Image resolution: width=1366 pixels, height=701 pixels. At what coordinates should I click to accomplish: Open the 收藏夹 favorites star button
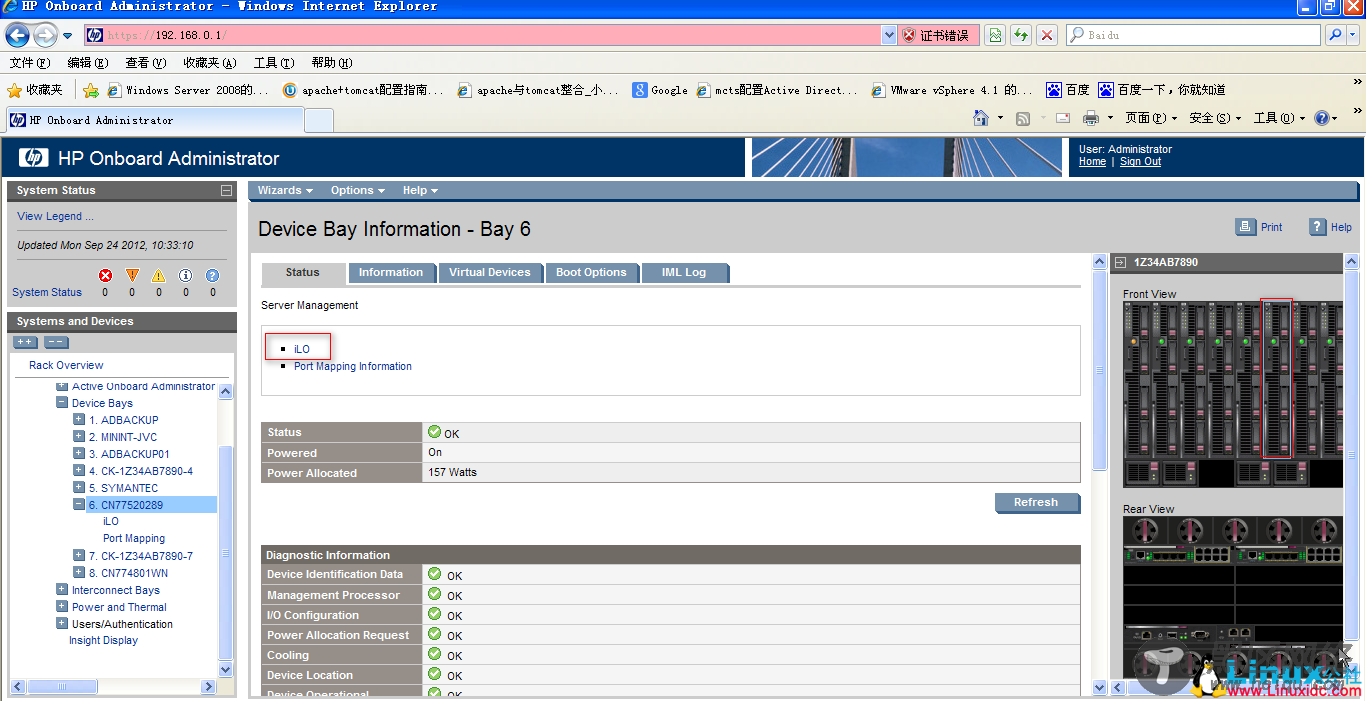[35, 90]
